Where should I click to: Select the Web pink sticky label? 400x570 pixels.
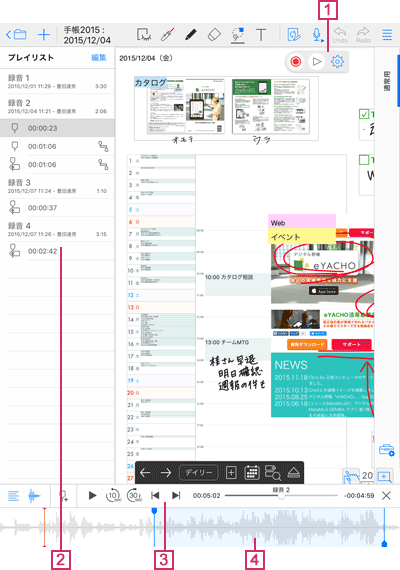[x=302, y=222]
